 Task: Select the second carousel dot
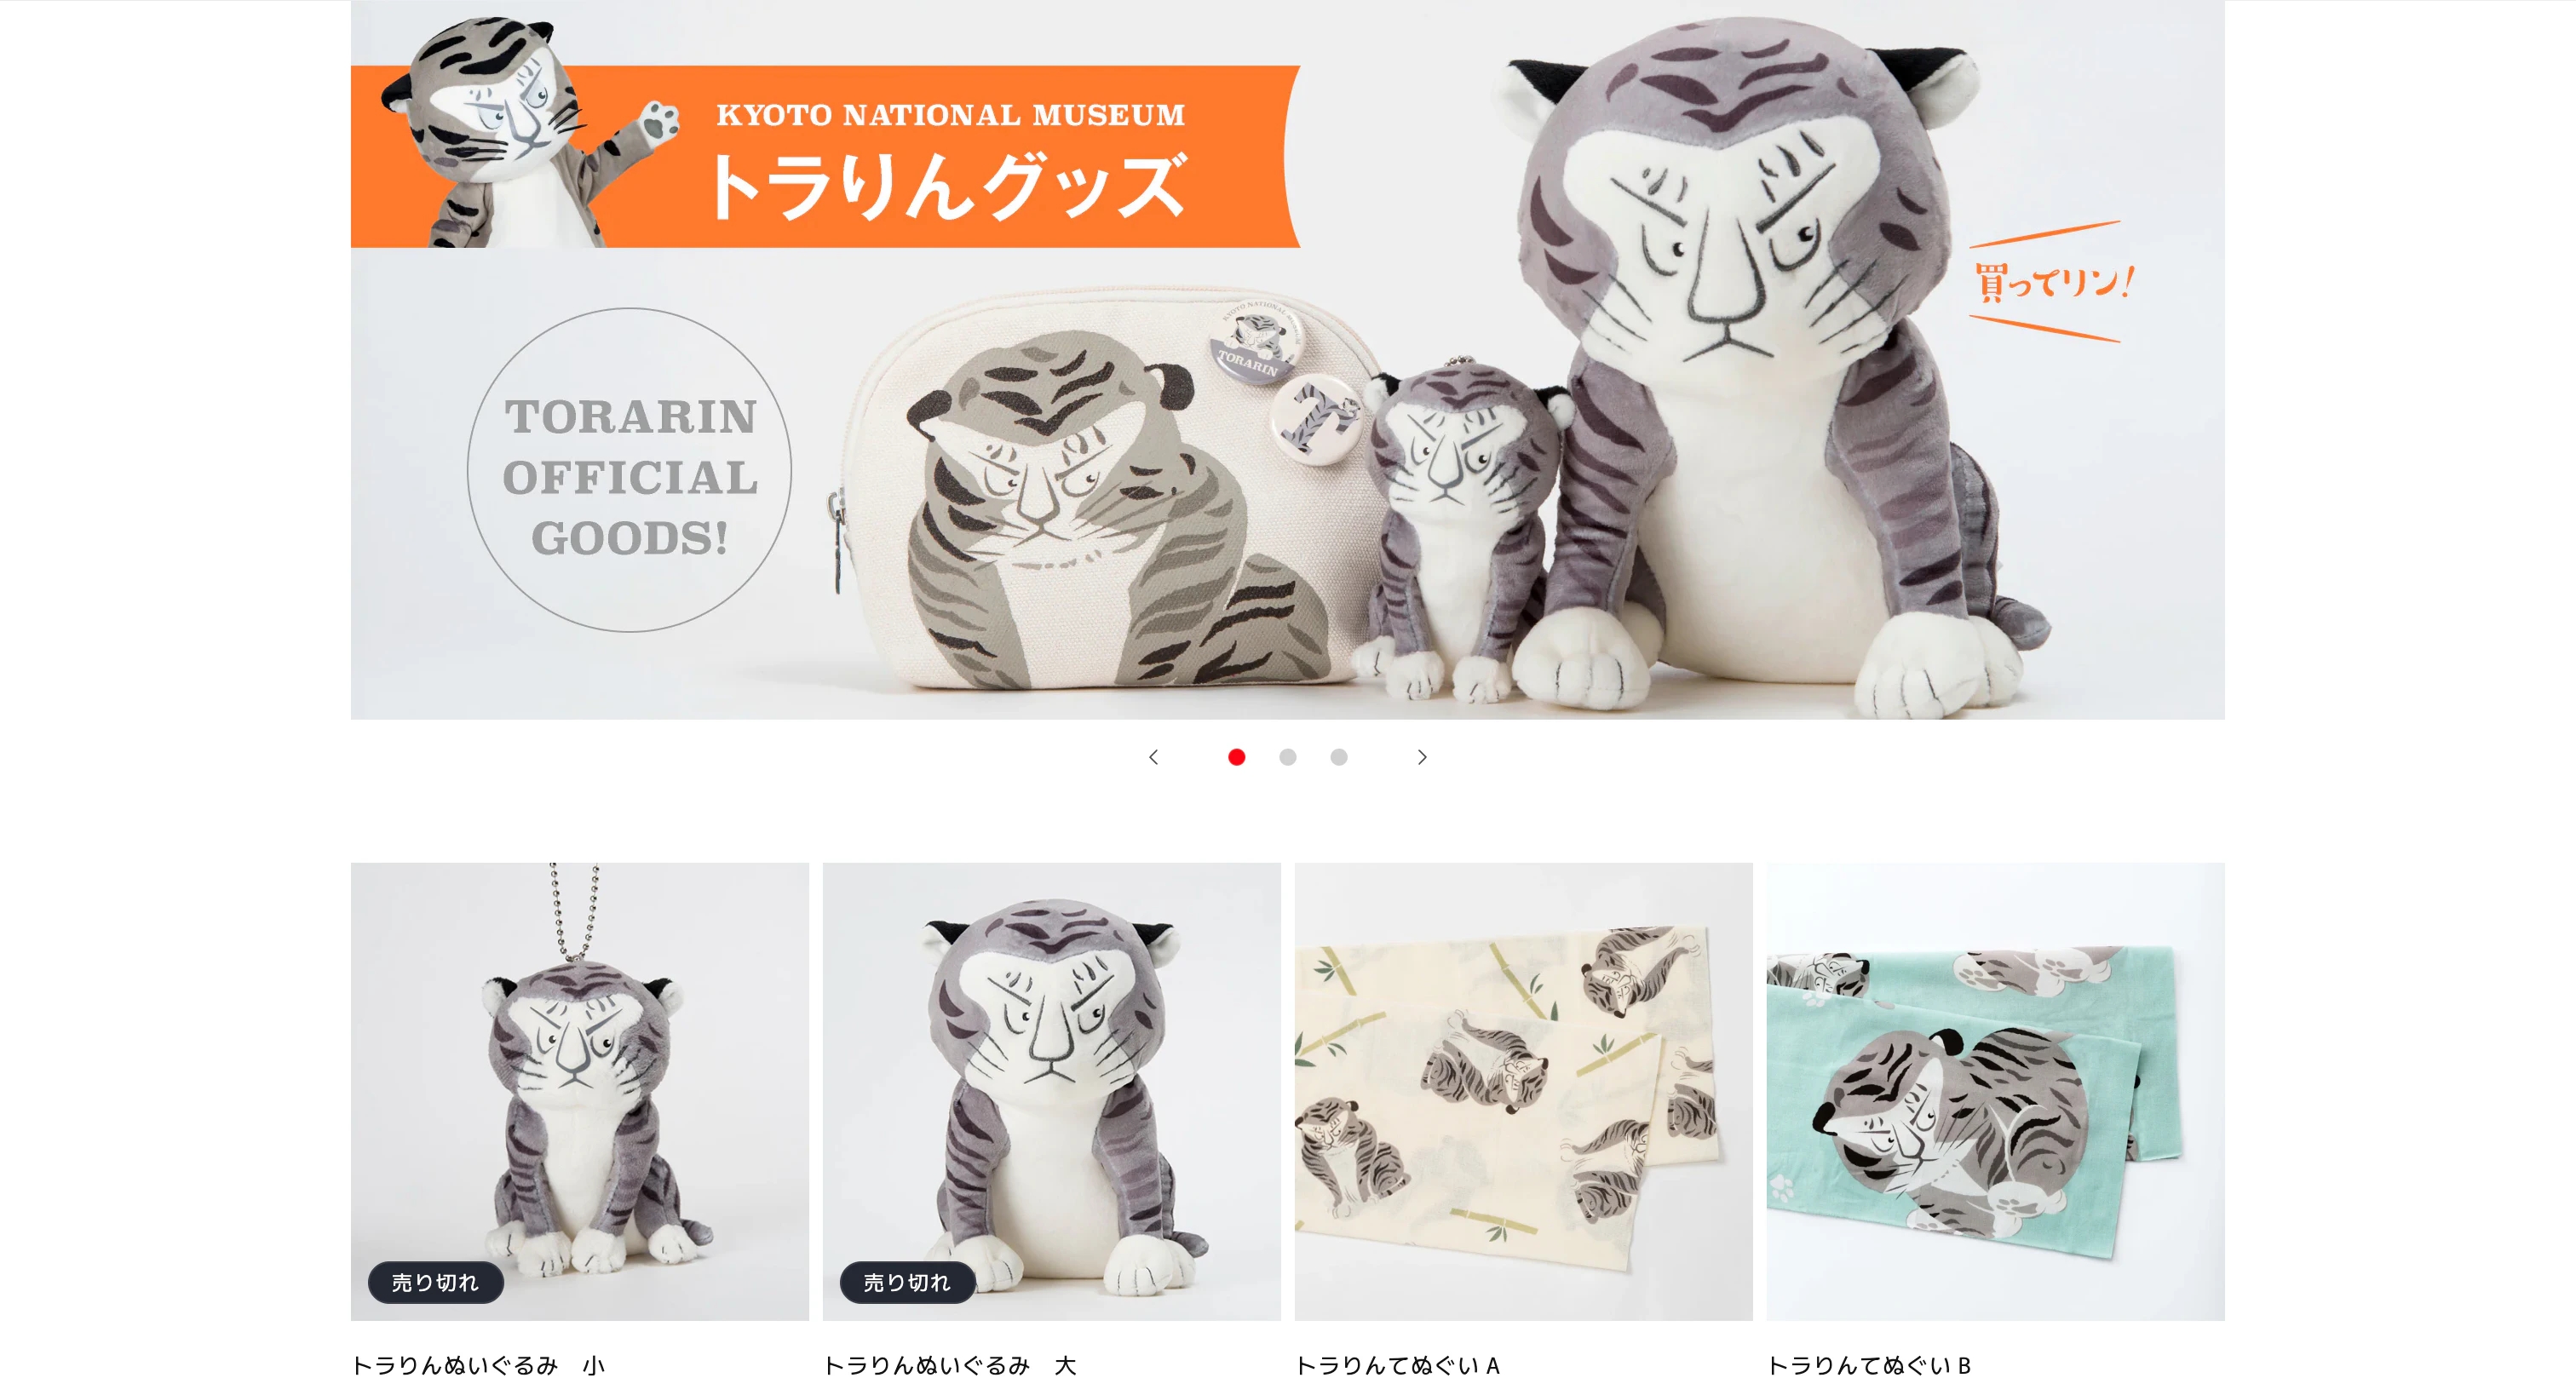click(x=1288, y=757)
